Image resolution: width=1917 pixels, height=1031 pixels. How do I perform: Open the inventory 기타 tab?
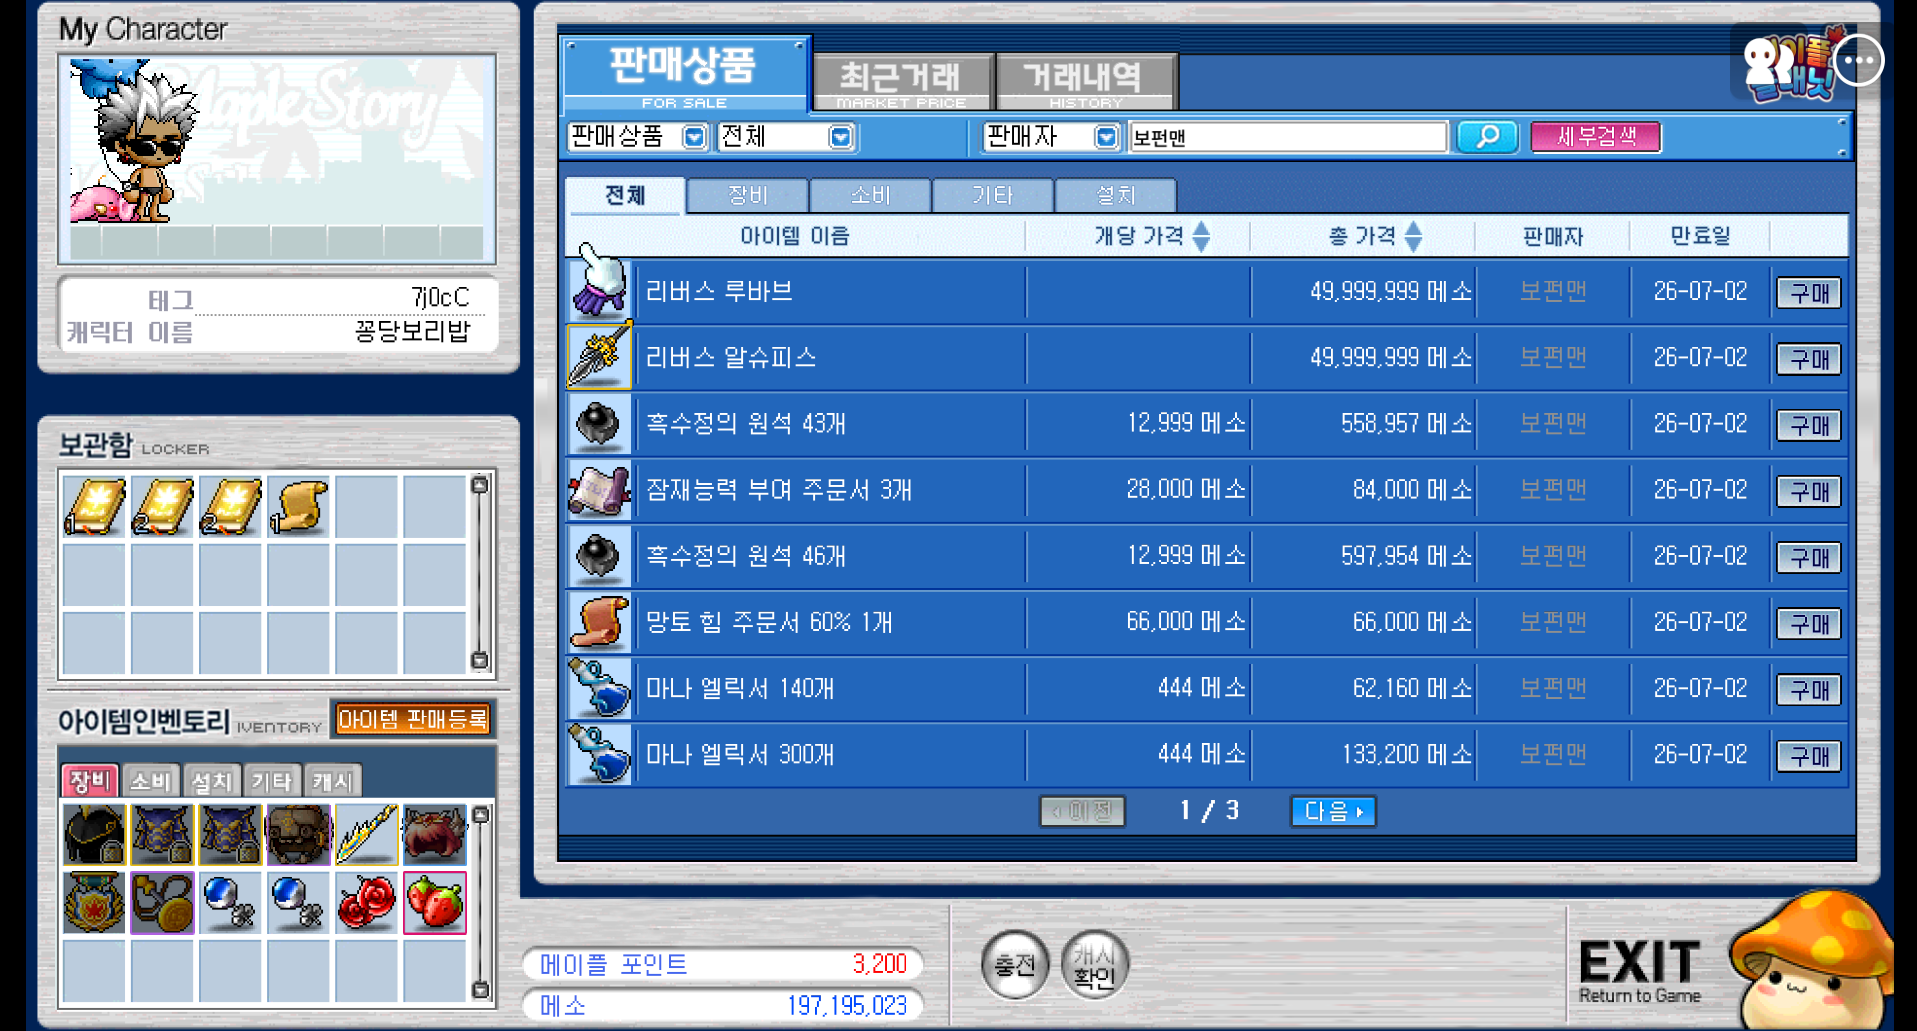tap(271, 781)
